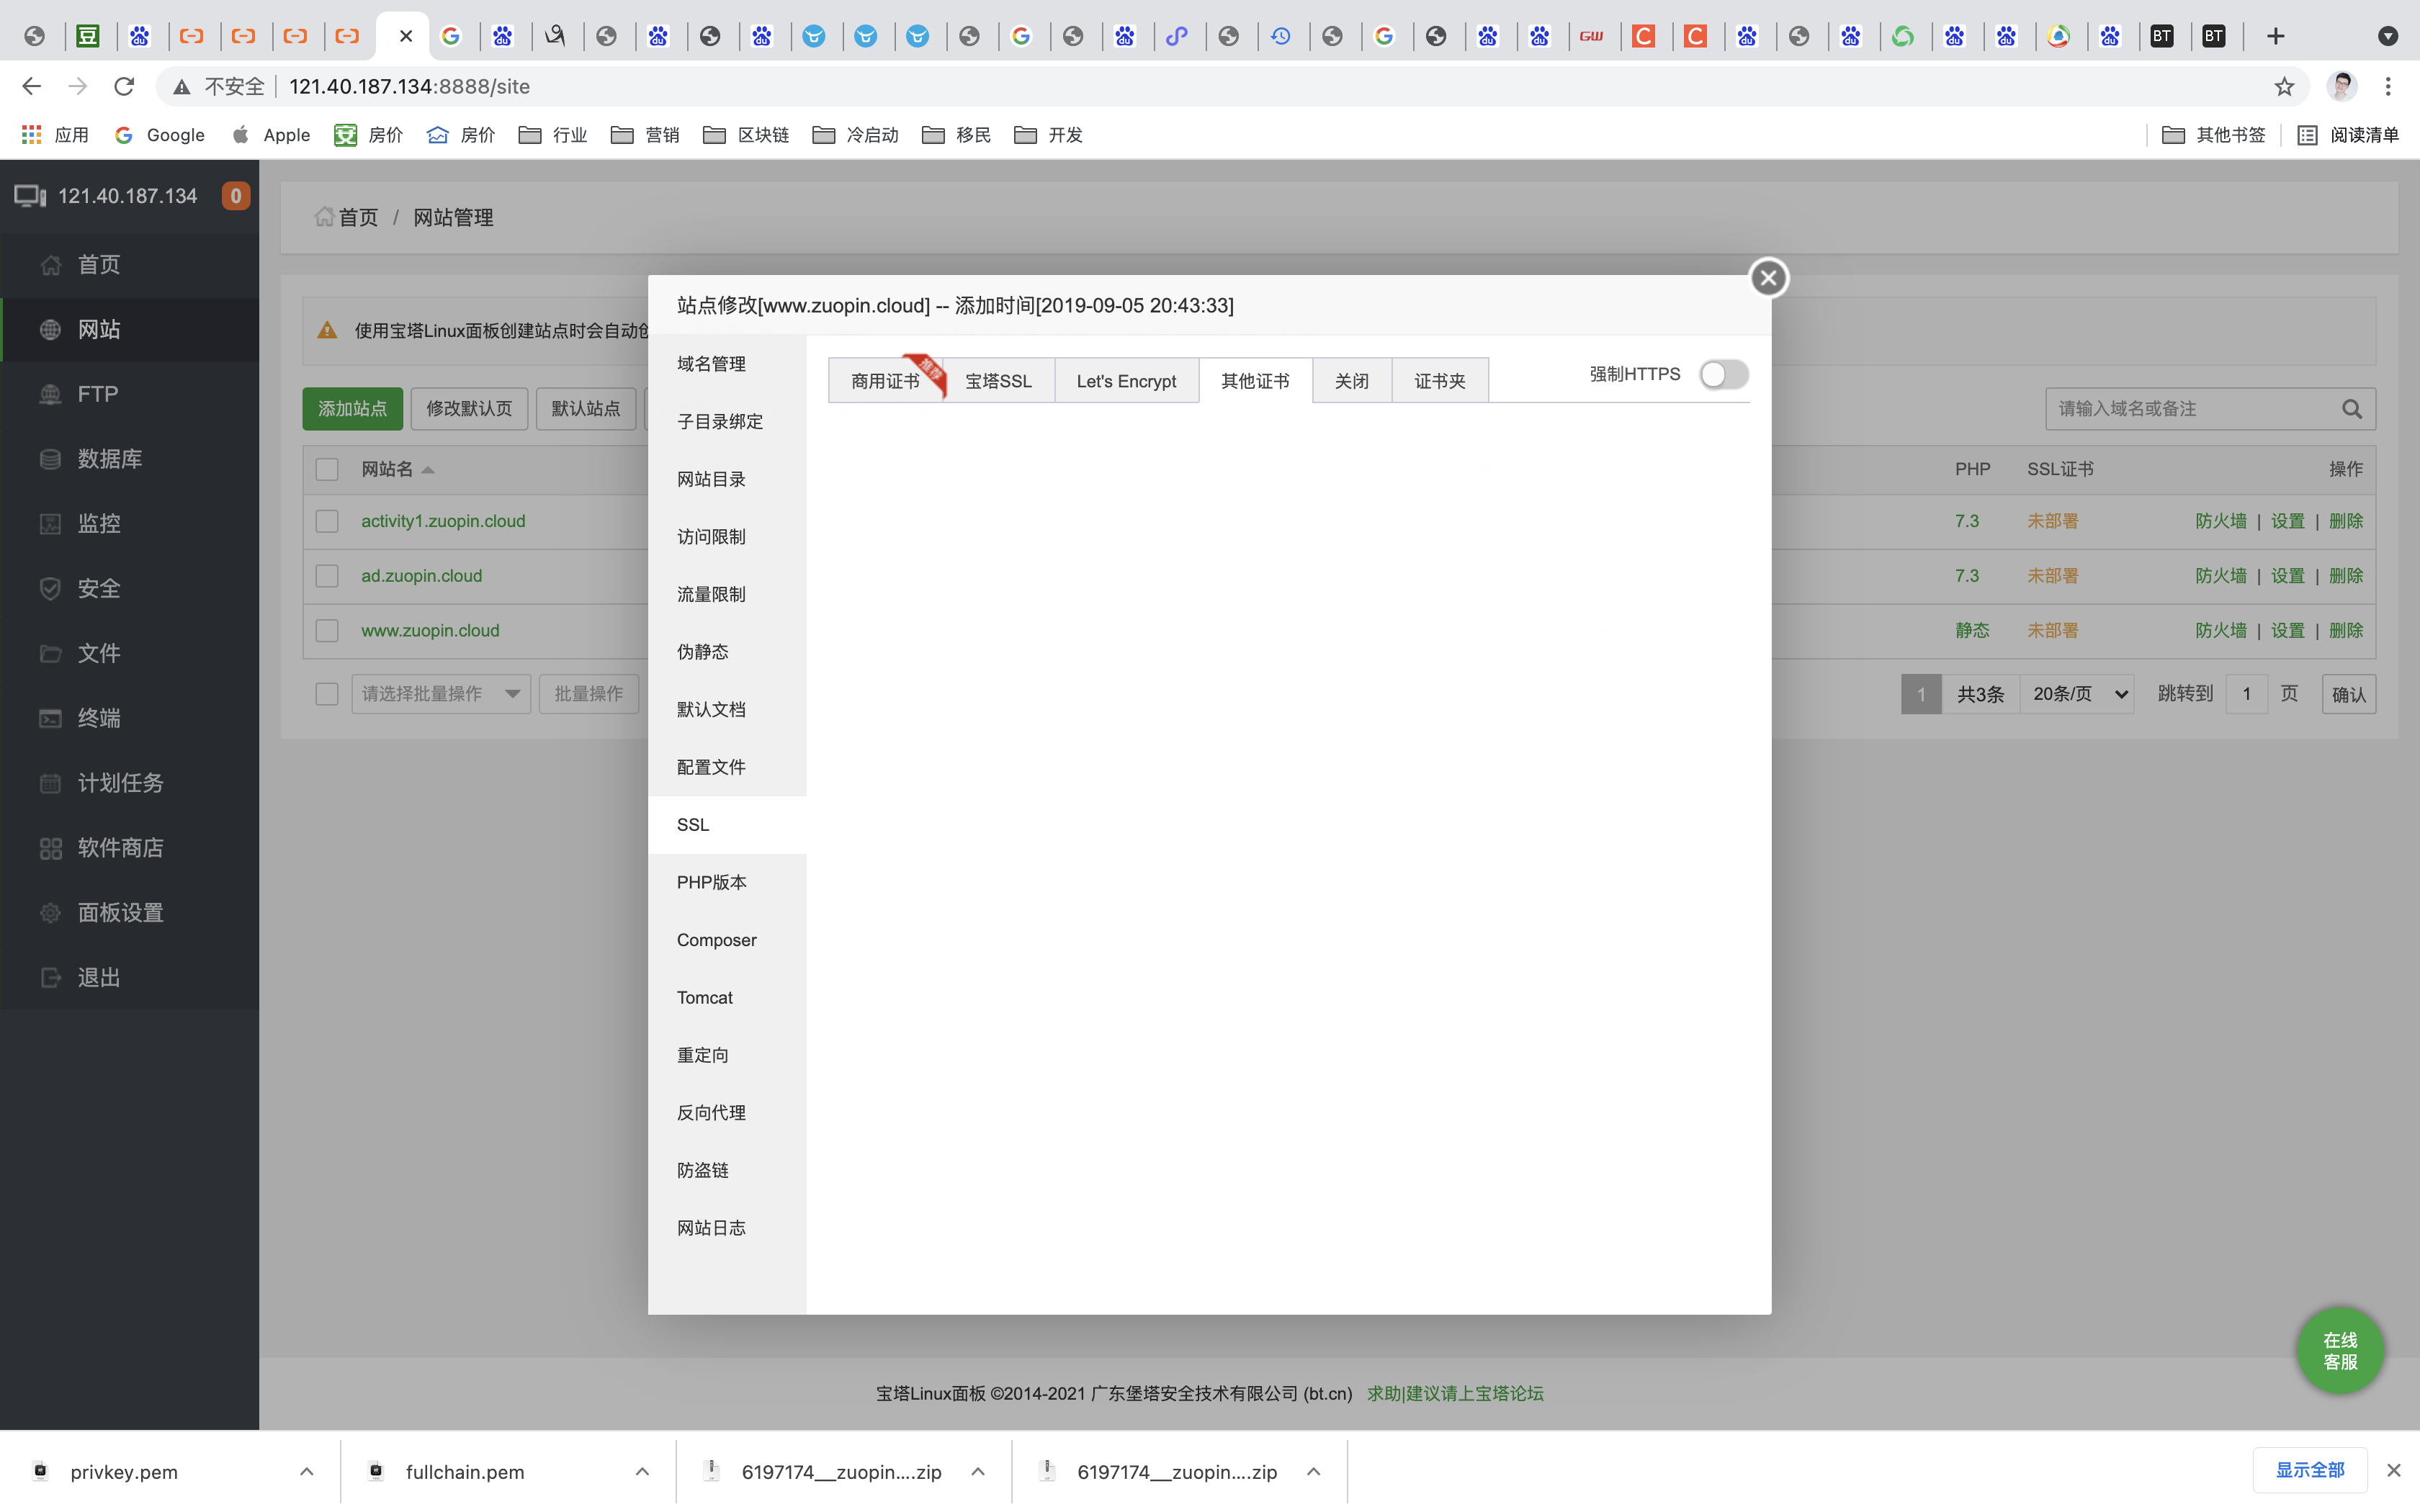Select 配置文件 in the dialog menu
Screen dimensions: 2420x1512
click(711, 767)
